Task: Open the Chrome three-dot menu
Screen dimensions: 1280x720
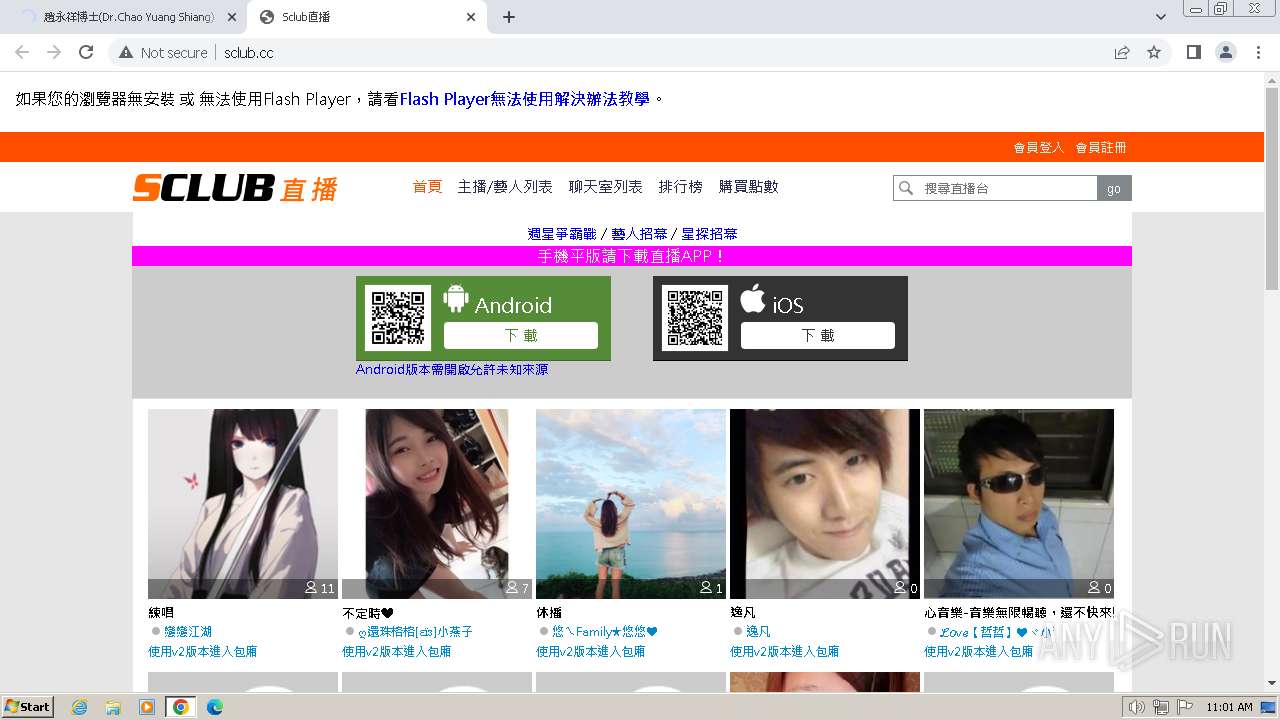Action: [x=1258, y=52]
